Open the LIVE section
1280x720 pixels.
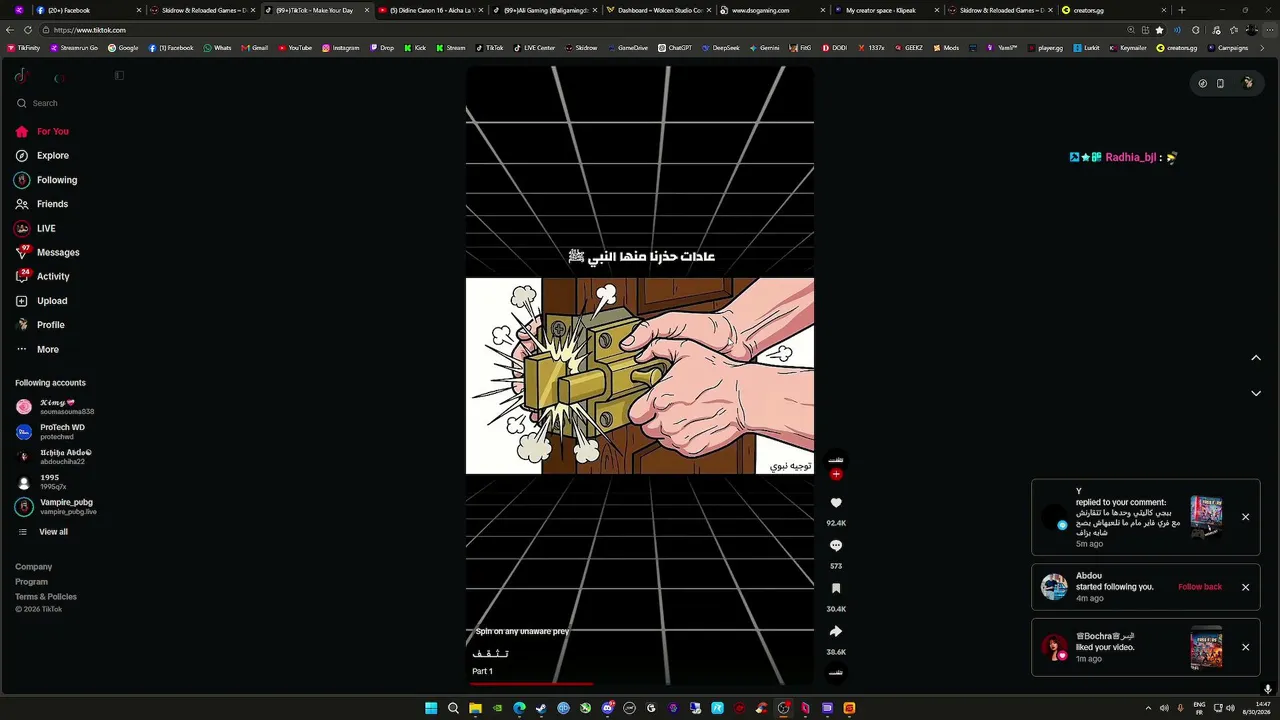click(37, 228)
